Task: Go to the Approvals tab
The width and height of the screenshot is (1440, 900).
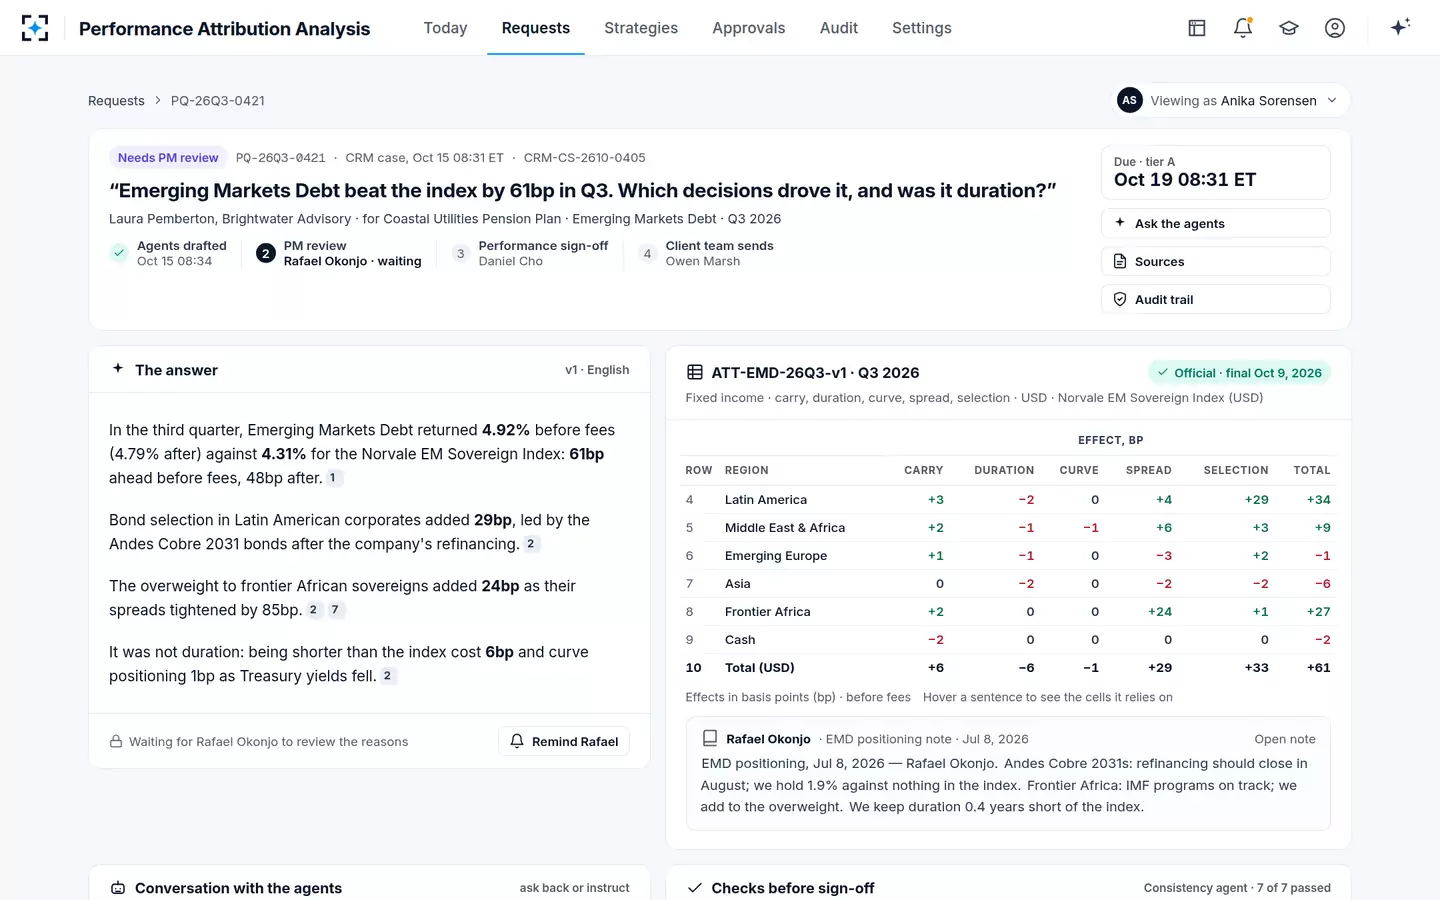Action: (749, 28)
